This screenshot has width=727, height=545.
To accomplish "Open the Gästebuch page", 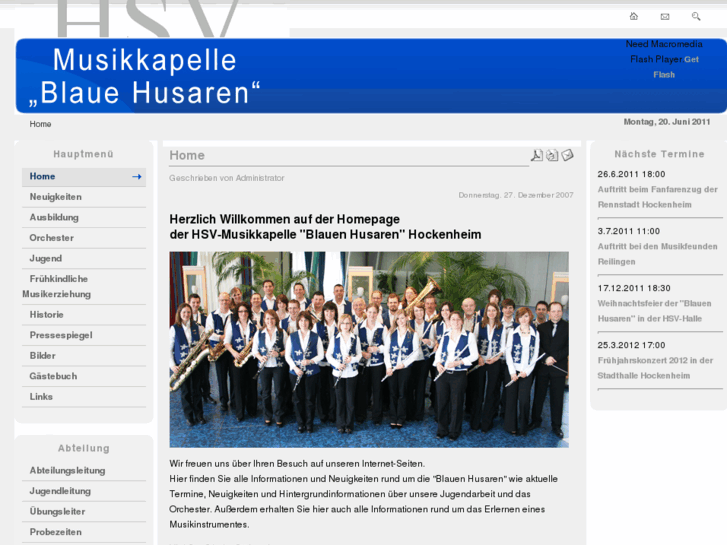I will click(84, 376).
